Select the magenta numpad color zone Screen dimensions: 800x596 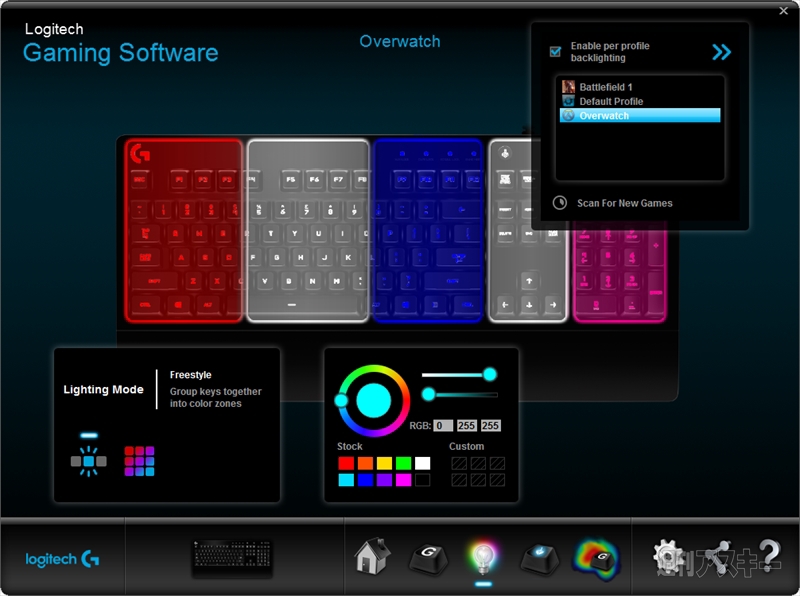pyautogui.click(x=619, y=272)
